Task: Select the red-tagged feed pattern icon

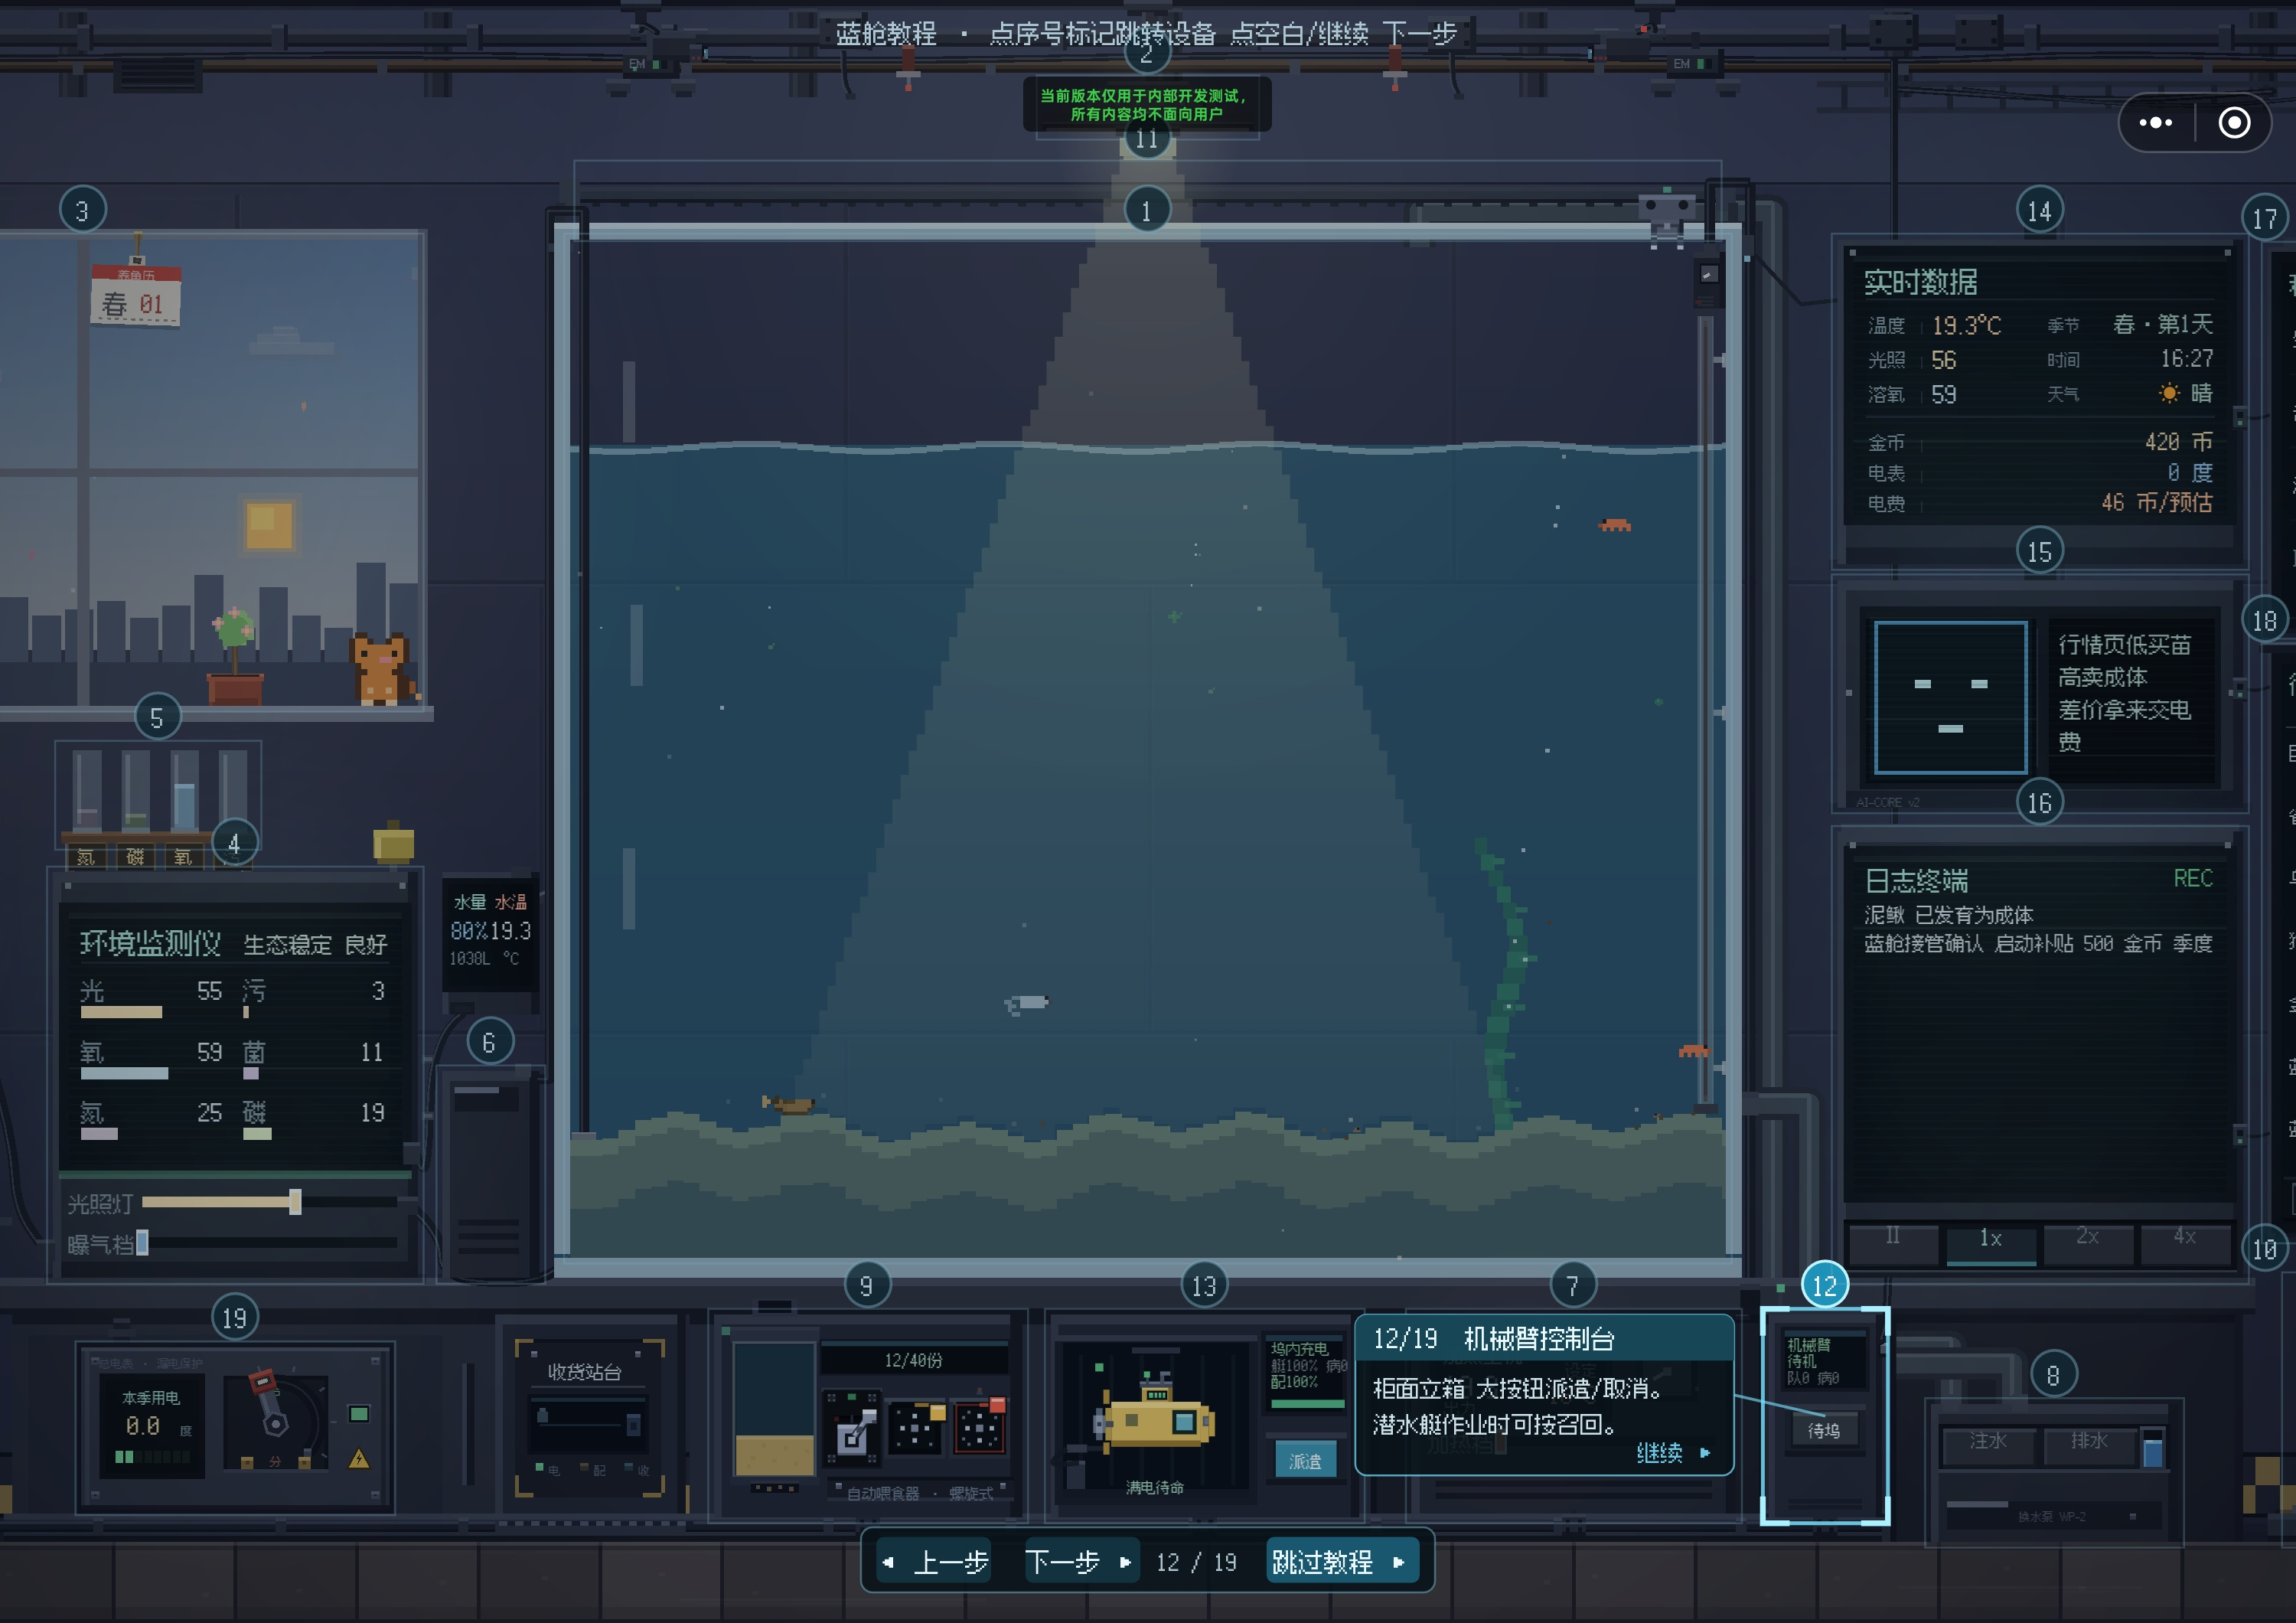Action: (980, 1426)
